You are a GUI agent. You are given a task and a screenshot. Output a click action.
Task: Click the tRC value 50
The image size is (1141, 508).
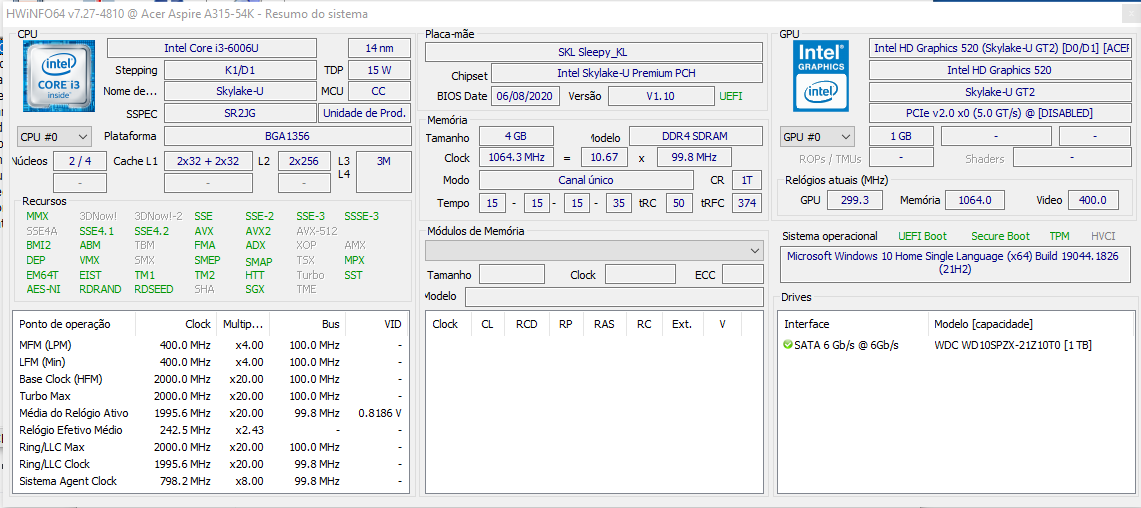pos(678,203)
